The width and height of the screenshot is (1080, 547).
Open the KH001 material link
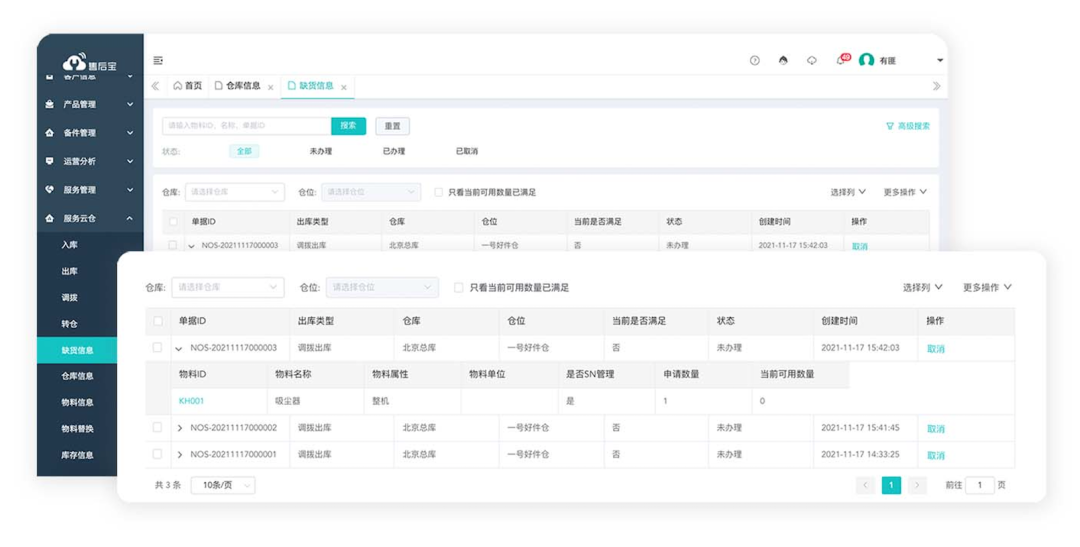[191, 401]
